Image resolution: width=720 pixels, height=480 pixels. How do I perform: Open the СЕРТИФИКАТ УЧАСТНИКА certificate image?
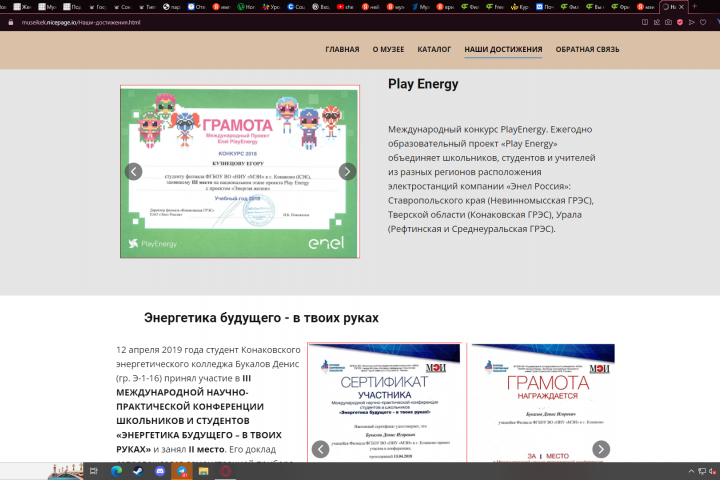(384, 402)
